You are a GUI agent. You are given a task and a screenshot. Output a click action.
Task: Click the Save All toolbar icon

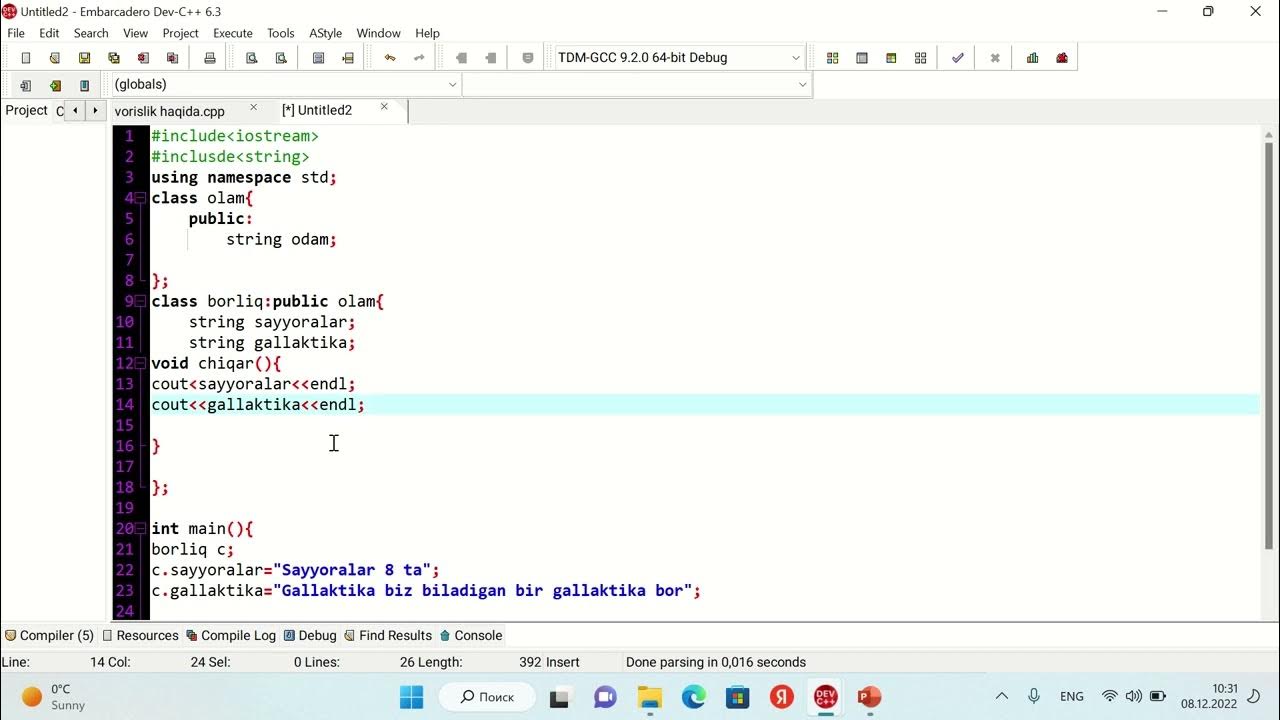[x=113, y=58]
